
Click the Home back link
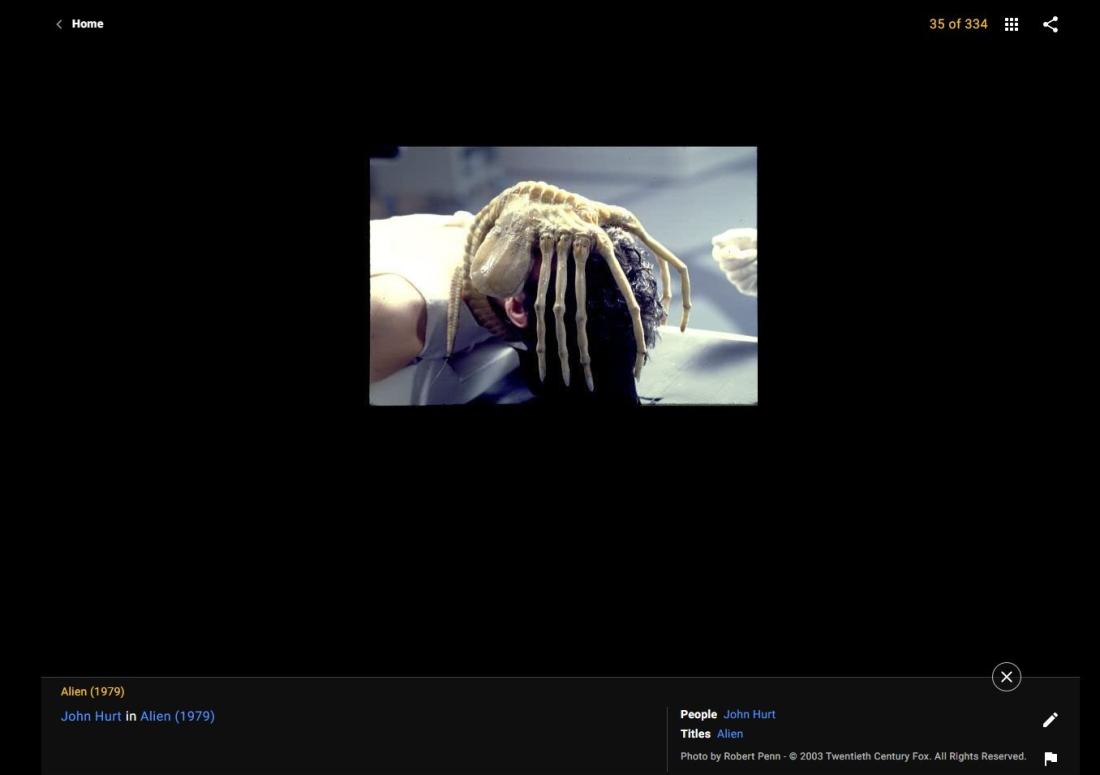point(87,24)
